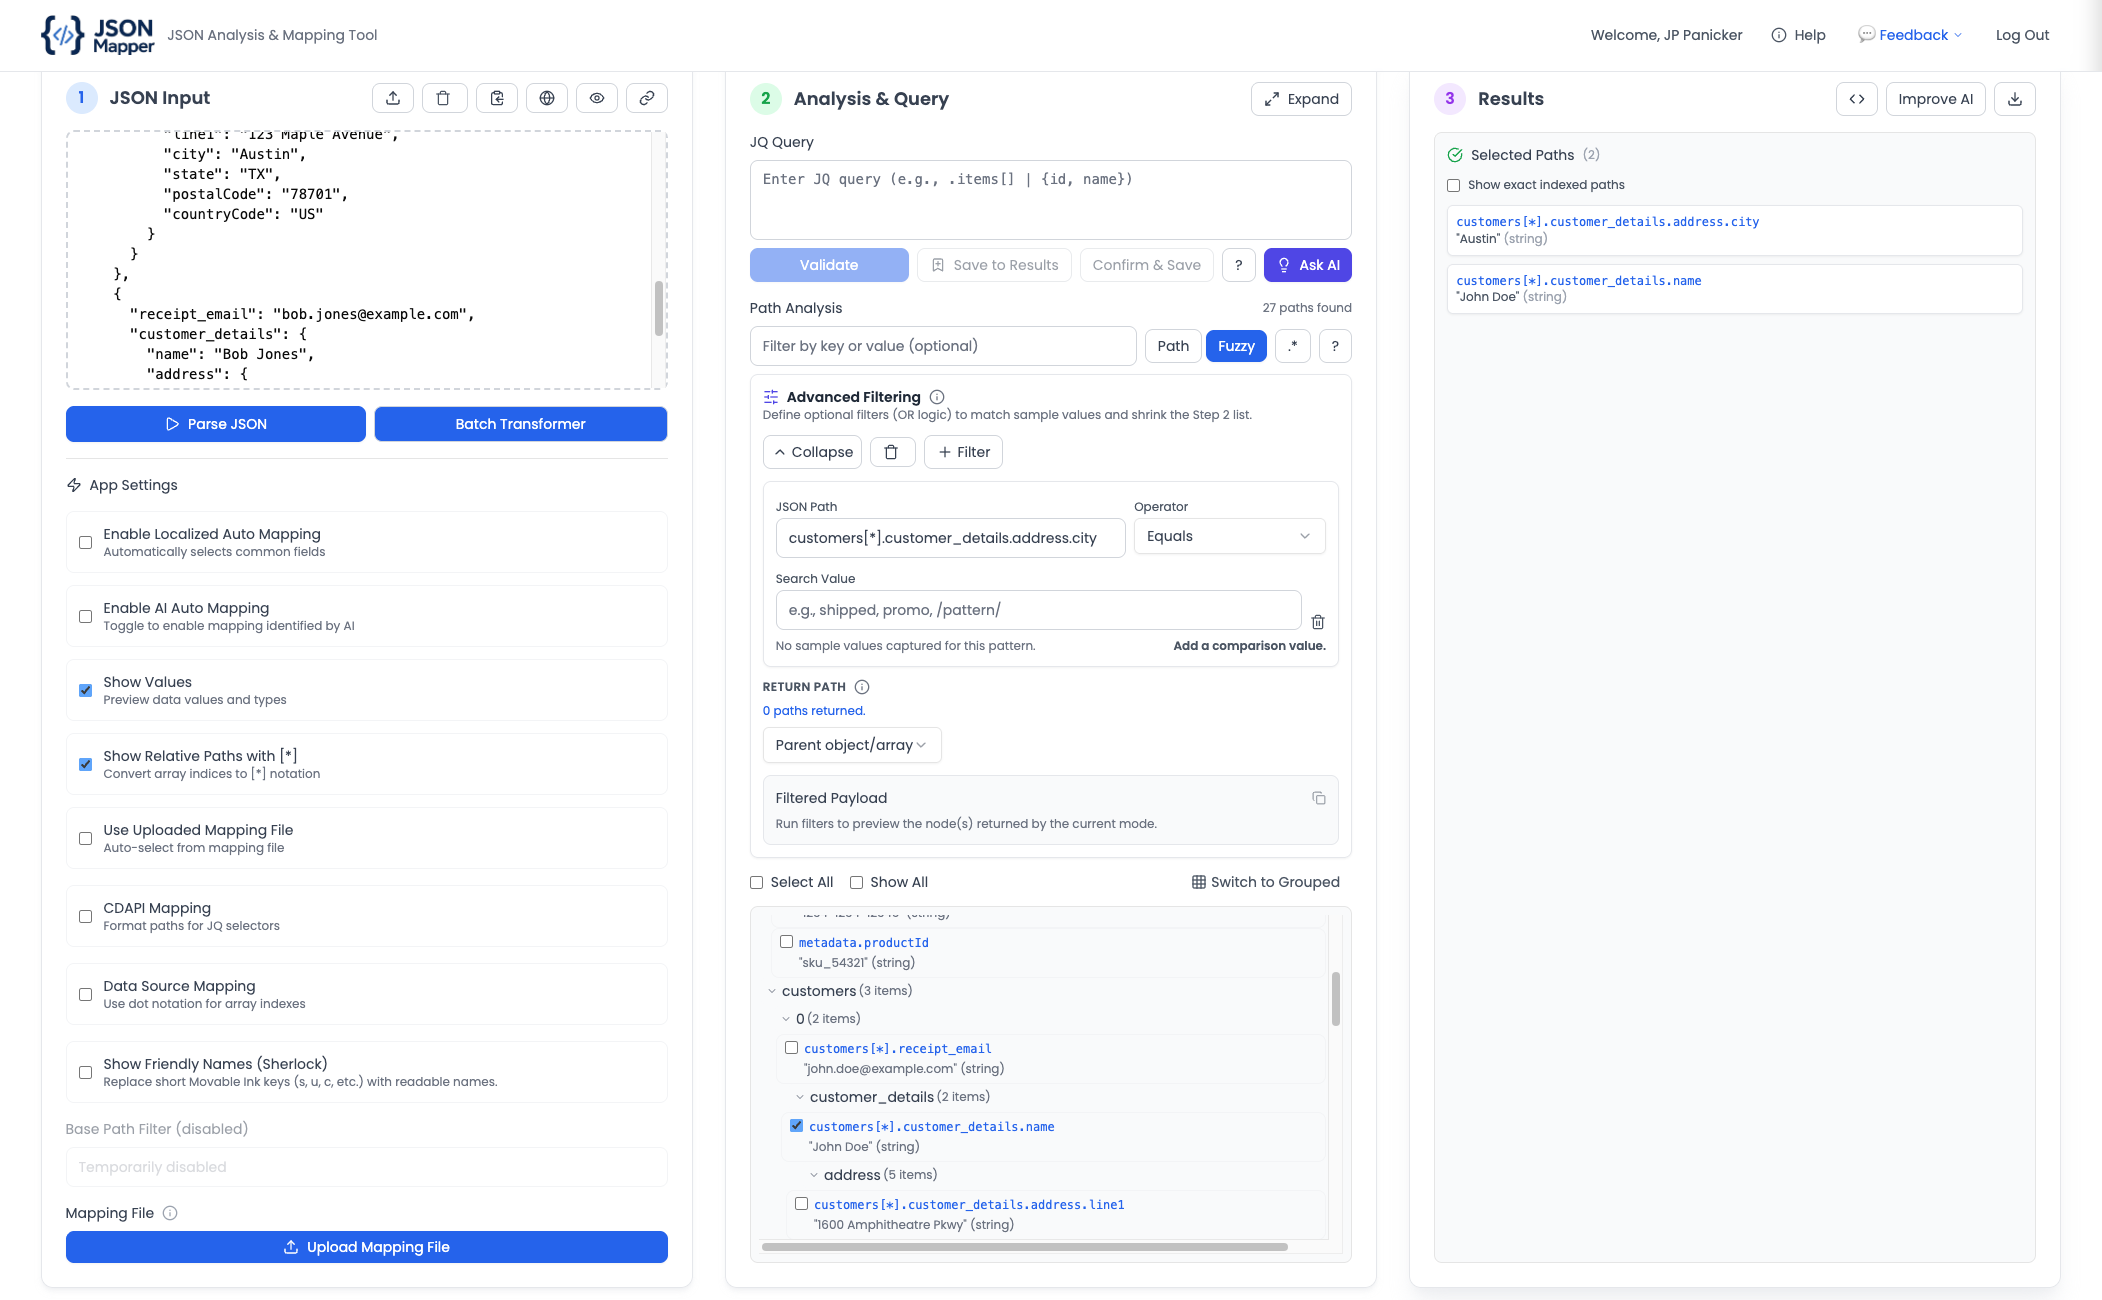Screen dimensions: 2102x1300
Task: Click the code view icon in Results
Action: 1857,99
